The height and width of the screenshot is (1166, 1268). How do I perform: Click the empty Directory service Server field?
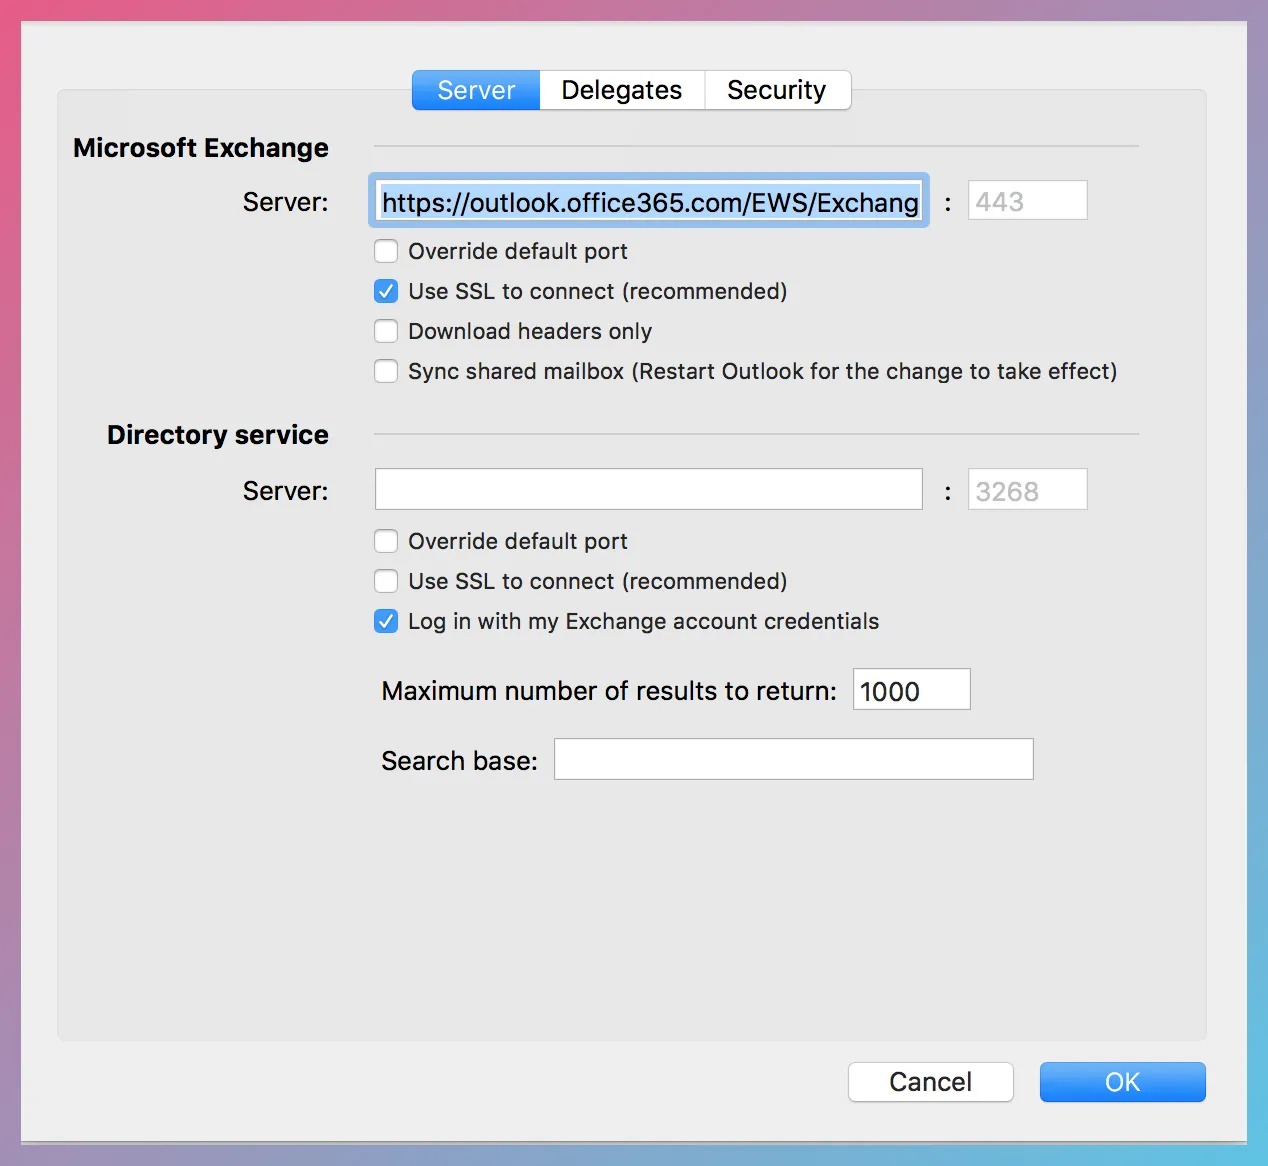(x=649, y=489)
